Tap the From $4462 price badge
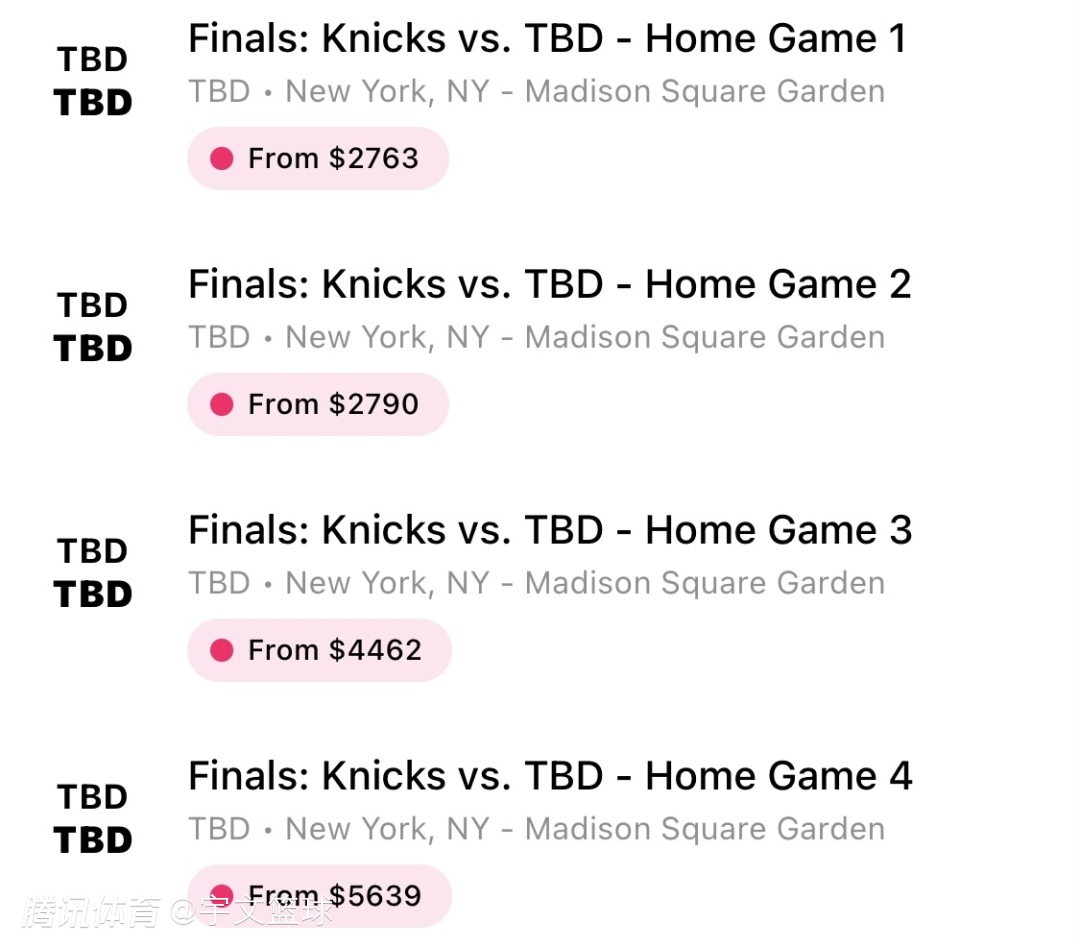The image size is (1080, 947). click(320, 650)
